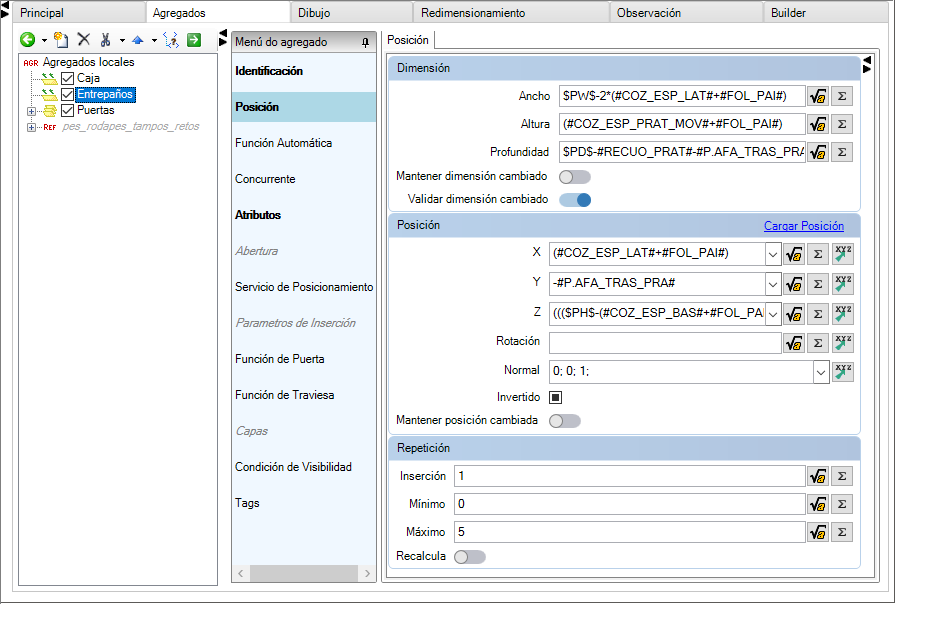Click the blue up arrow icon
Image resolution: width=930 pixels, height=625 pixels.
coord(138,40)
